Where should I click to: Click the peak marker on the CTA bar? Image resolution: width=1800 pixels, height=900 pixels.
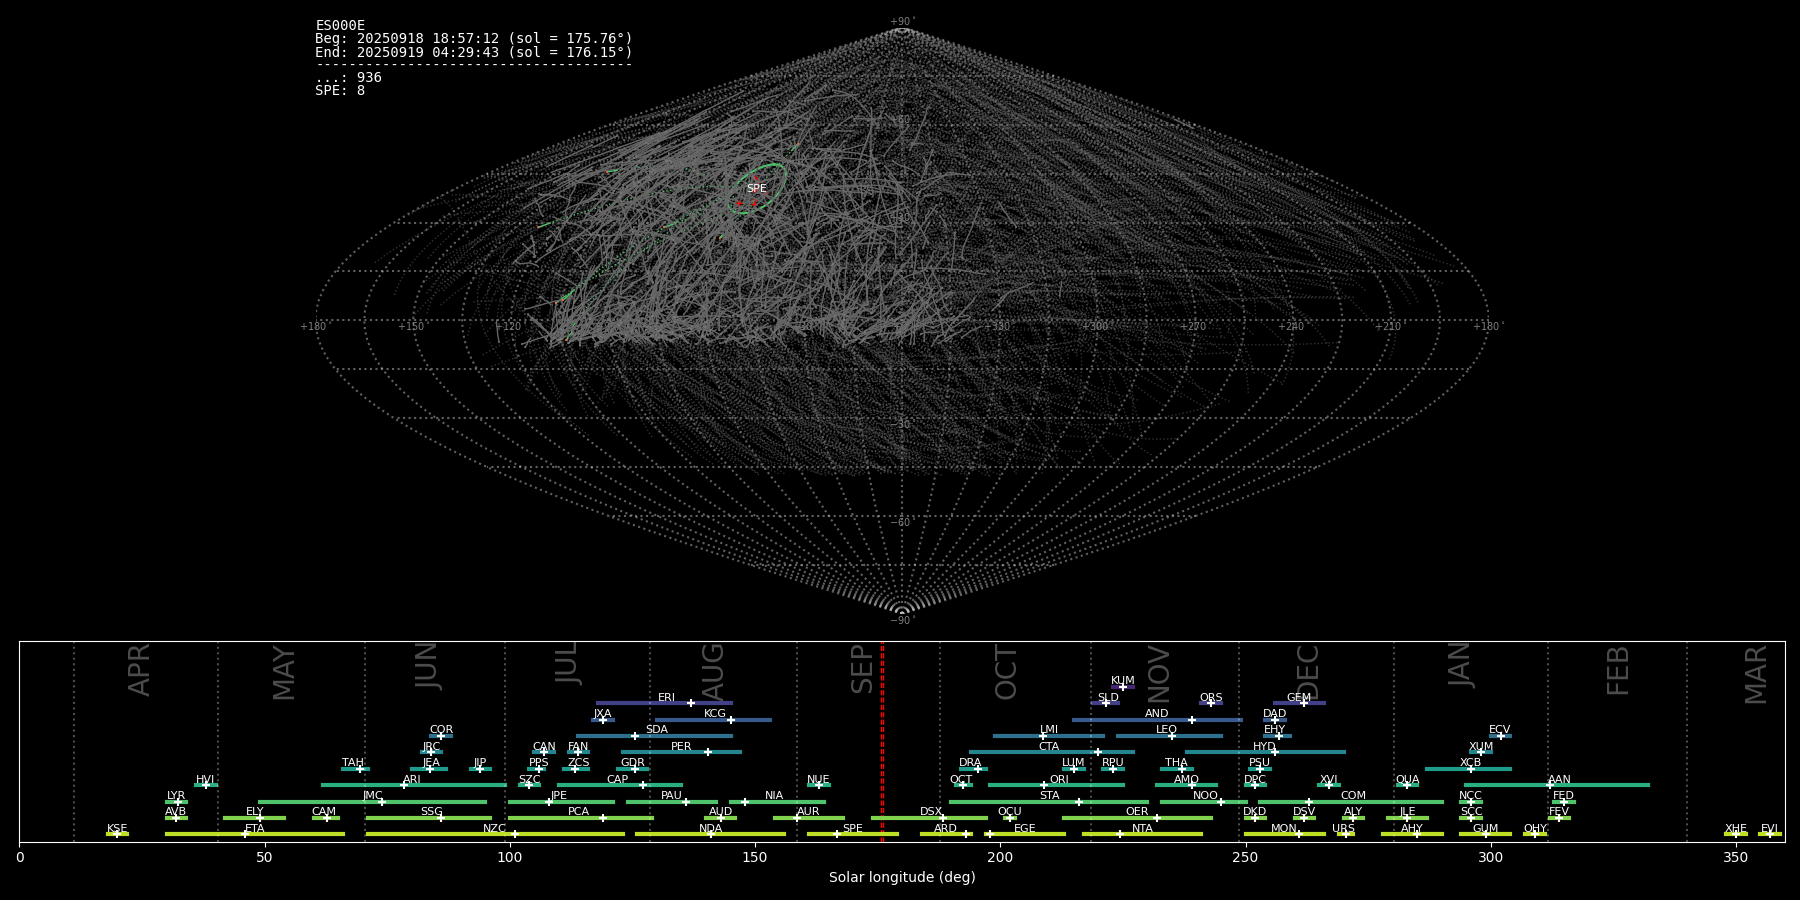click(1097, 752)
